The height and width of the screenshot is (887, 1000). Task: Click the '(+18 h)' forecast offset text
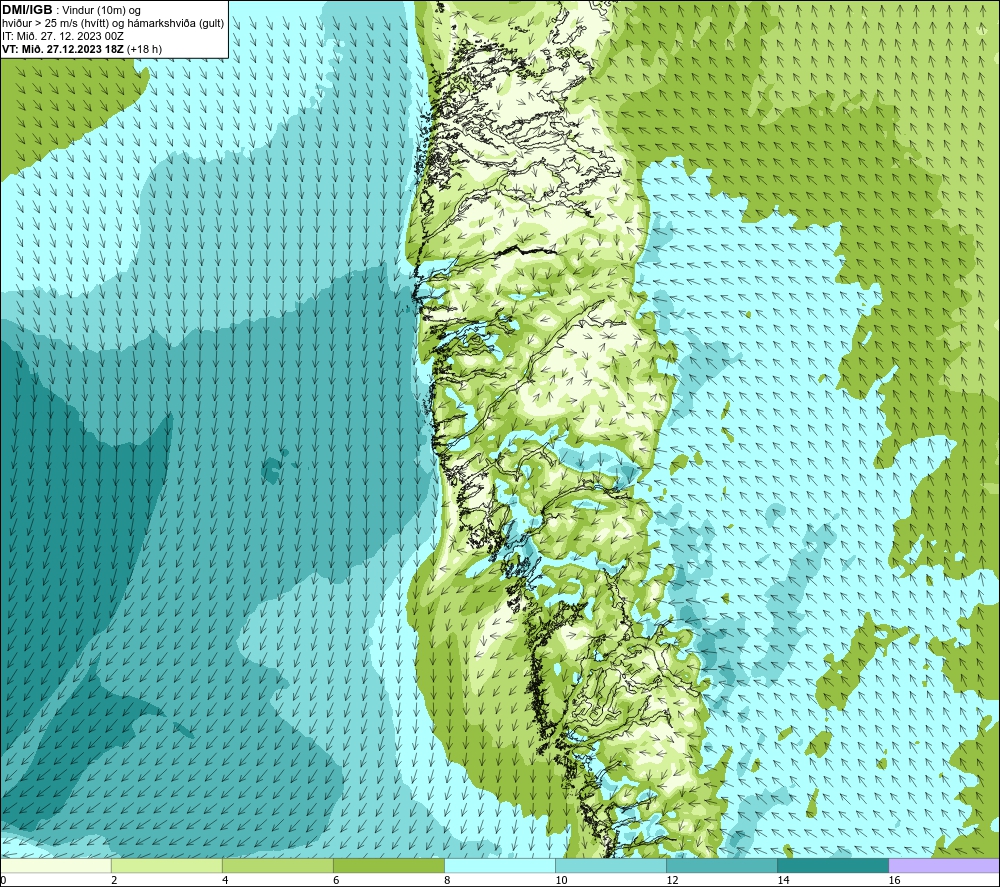pos(145,48)
